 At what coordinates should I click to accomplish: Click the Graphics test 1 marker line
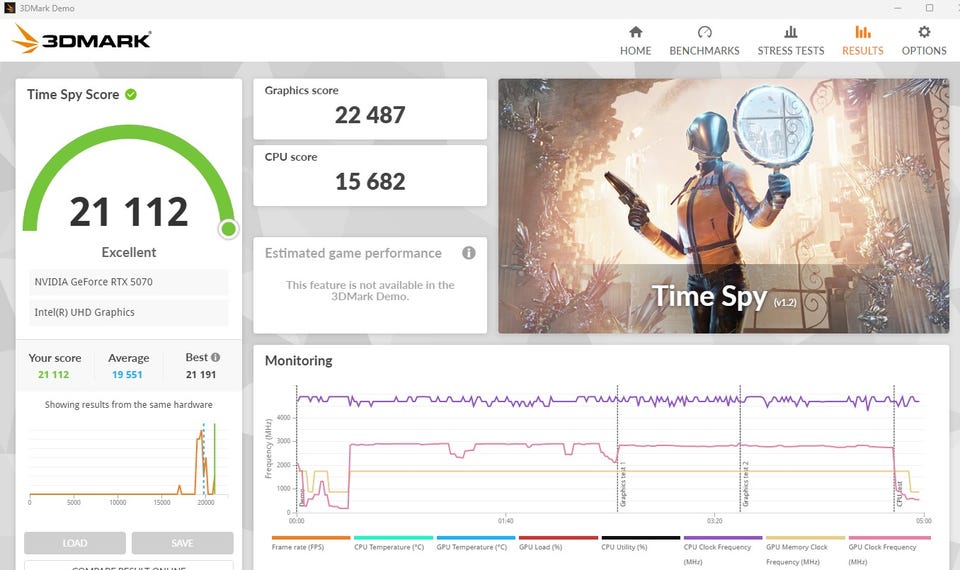617,448
